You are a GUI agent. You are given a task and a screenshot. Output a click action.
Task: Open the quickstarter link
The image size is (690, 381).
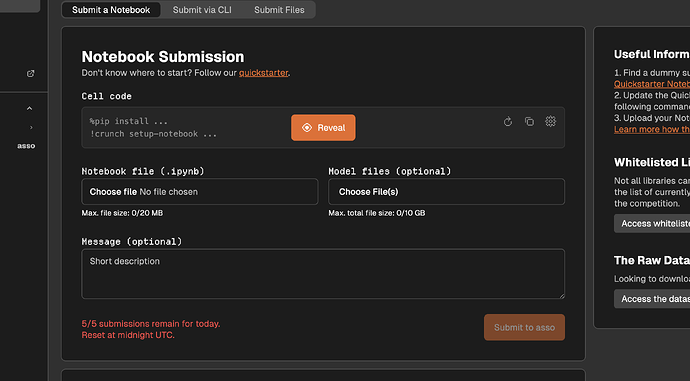[x=264, y=73]
